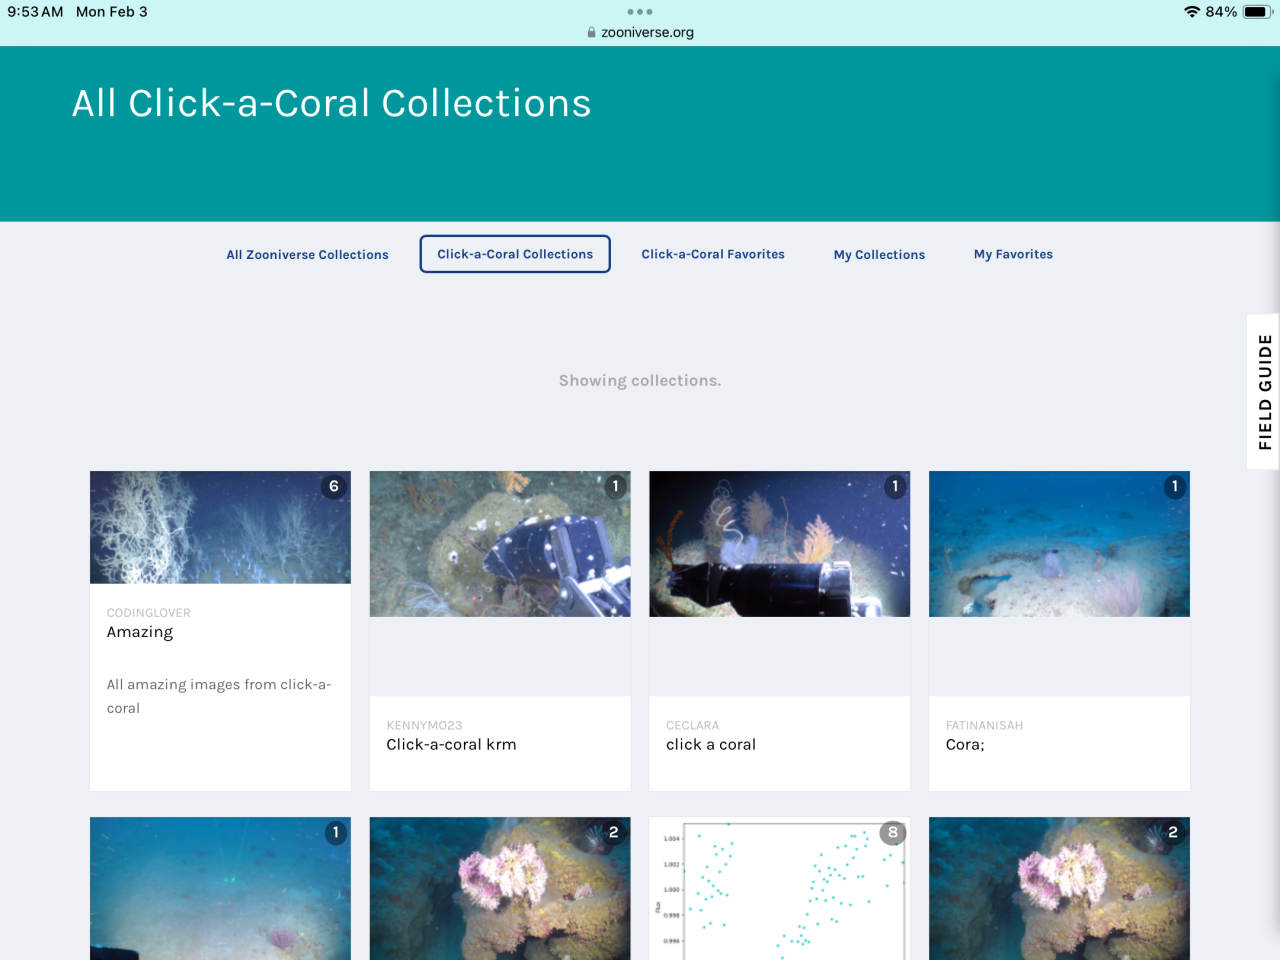View FATINANISAH user profile

984,726
